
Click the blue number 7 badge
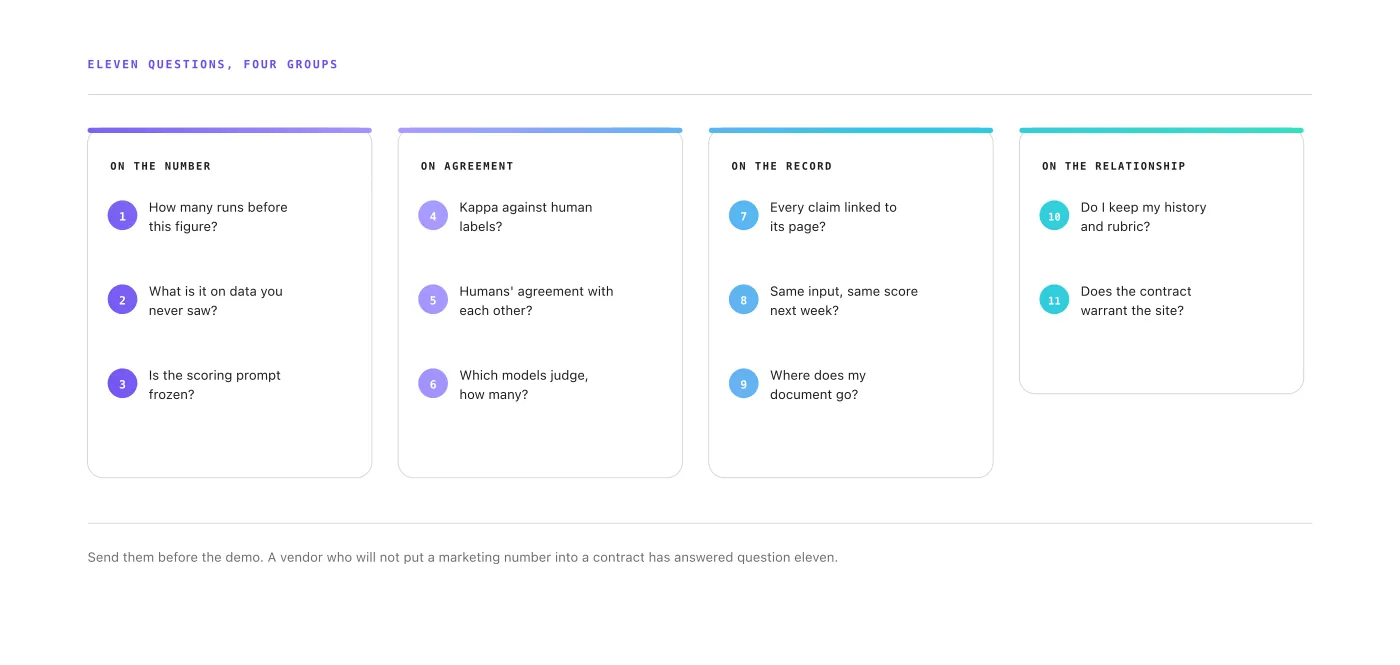coord(744,215)
